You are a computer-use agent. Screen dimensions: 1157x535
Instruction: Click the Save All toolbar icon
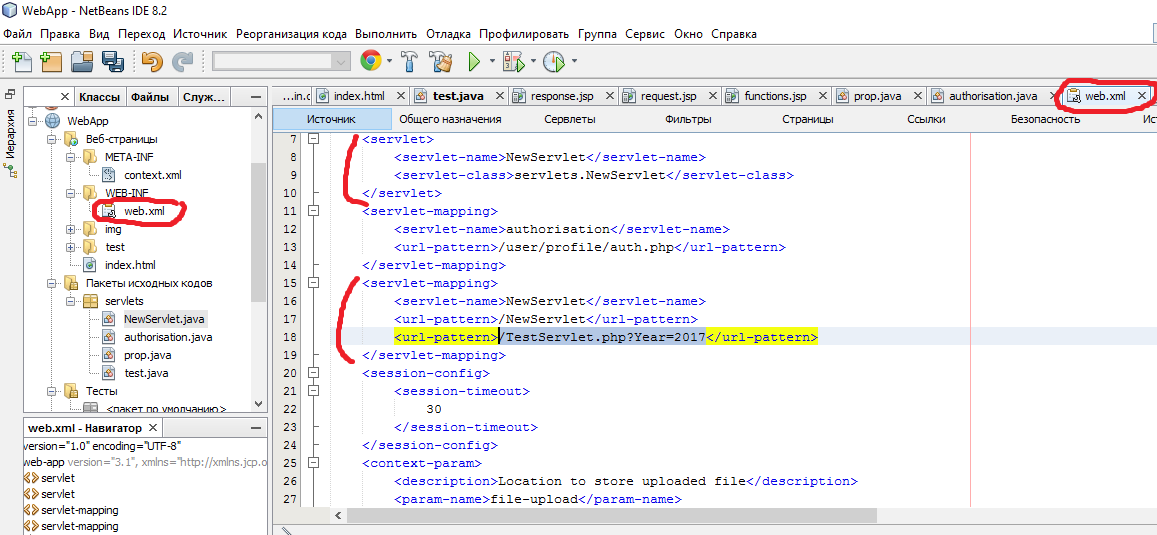coord(111,61)
